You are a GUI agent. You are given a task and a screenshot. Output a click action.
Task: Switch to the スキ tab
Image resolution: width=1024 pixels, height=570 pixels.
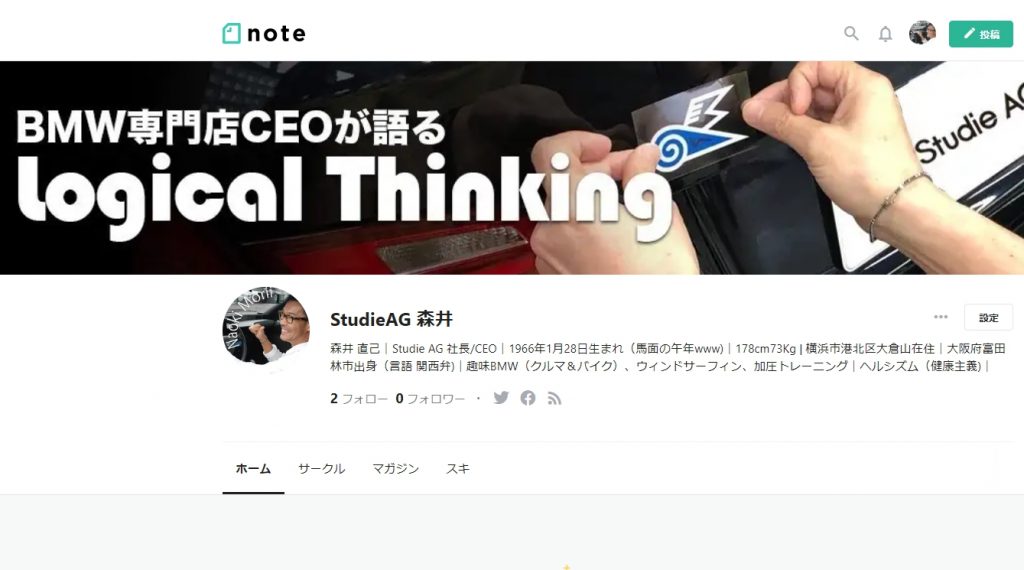(x=457, y=469)
